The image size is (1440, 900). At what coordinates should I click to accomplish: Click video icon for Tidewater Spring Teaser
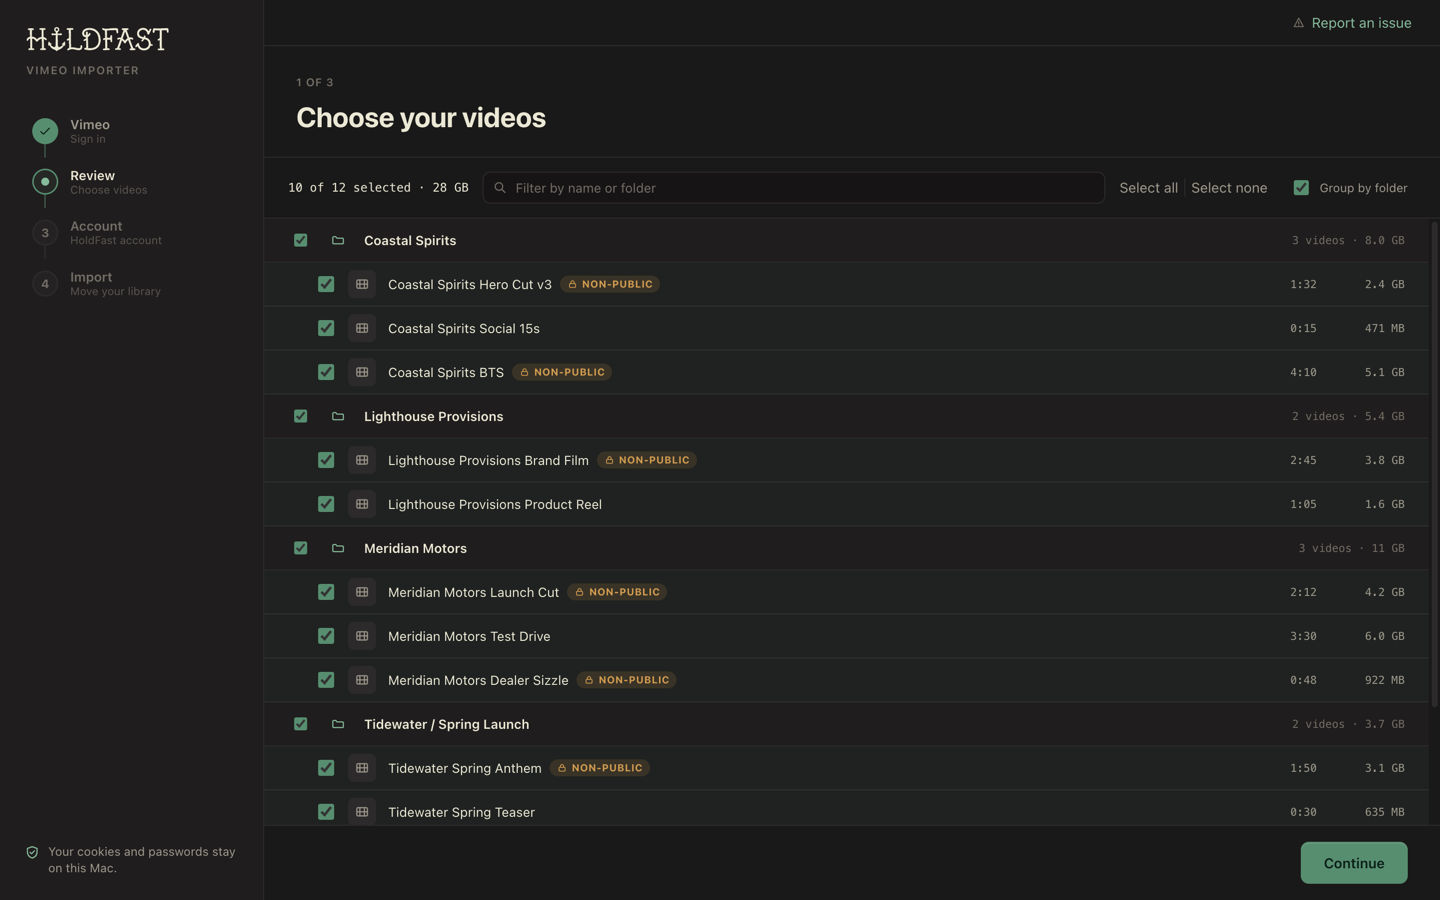click(x=362, y=813)
